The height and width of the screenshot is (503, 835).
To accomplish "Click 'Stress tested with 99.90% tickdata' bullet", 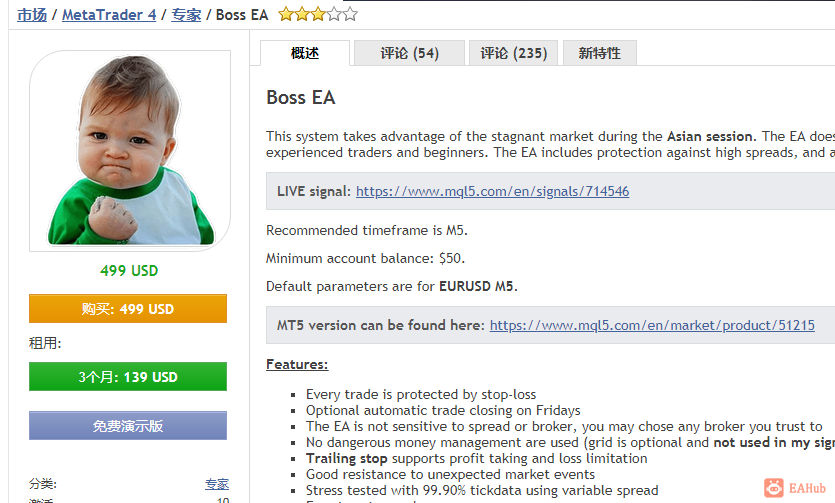I will (482, 490).
